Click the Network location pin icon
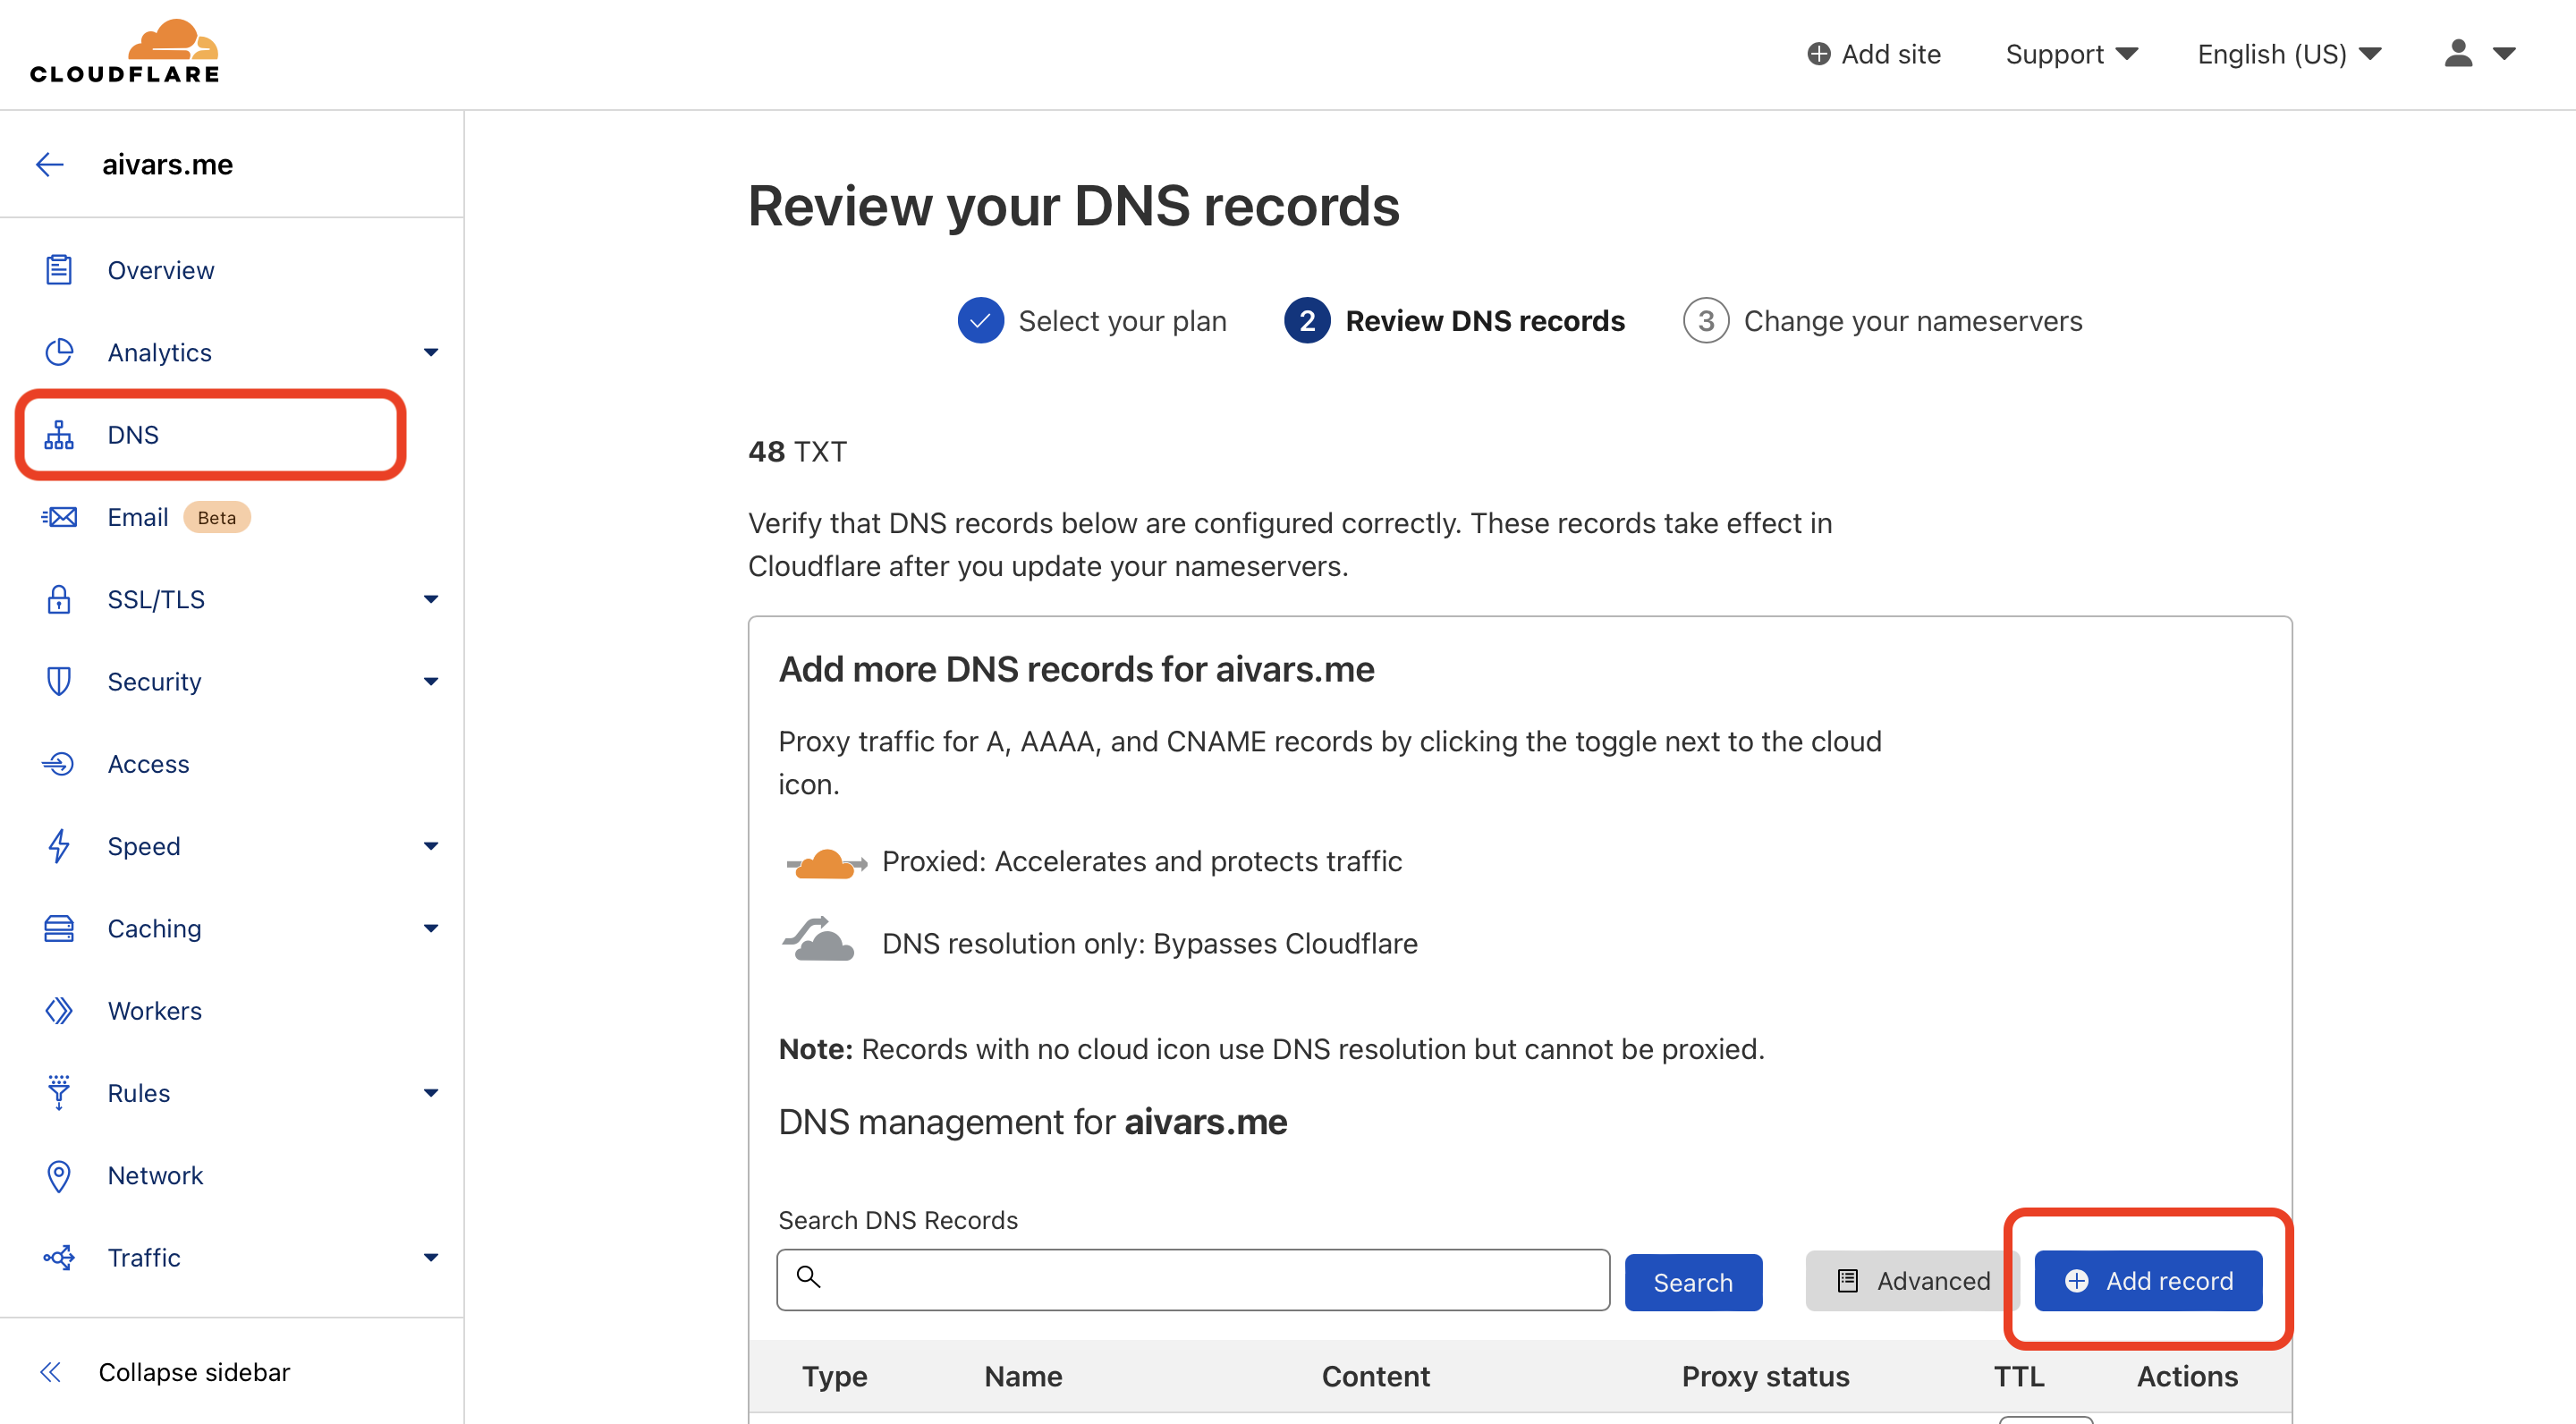The width and height of the screenshot is (2576, 1424). click(x=59, y=1175)
